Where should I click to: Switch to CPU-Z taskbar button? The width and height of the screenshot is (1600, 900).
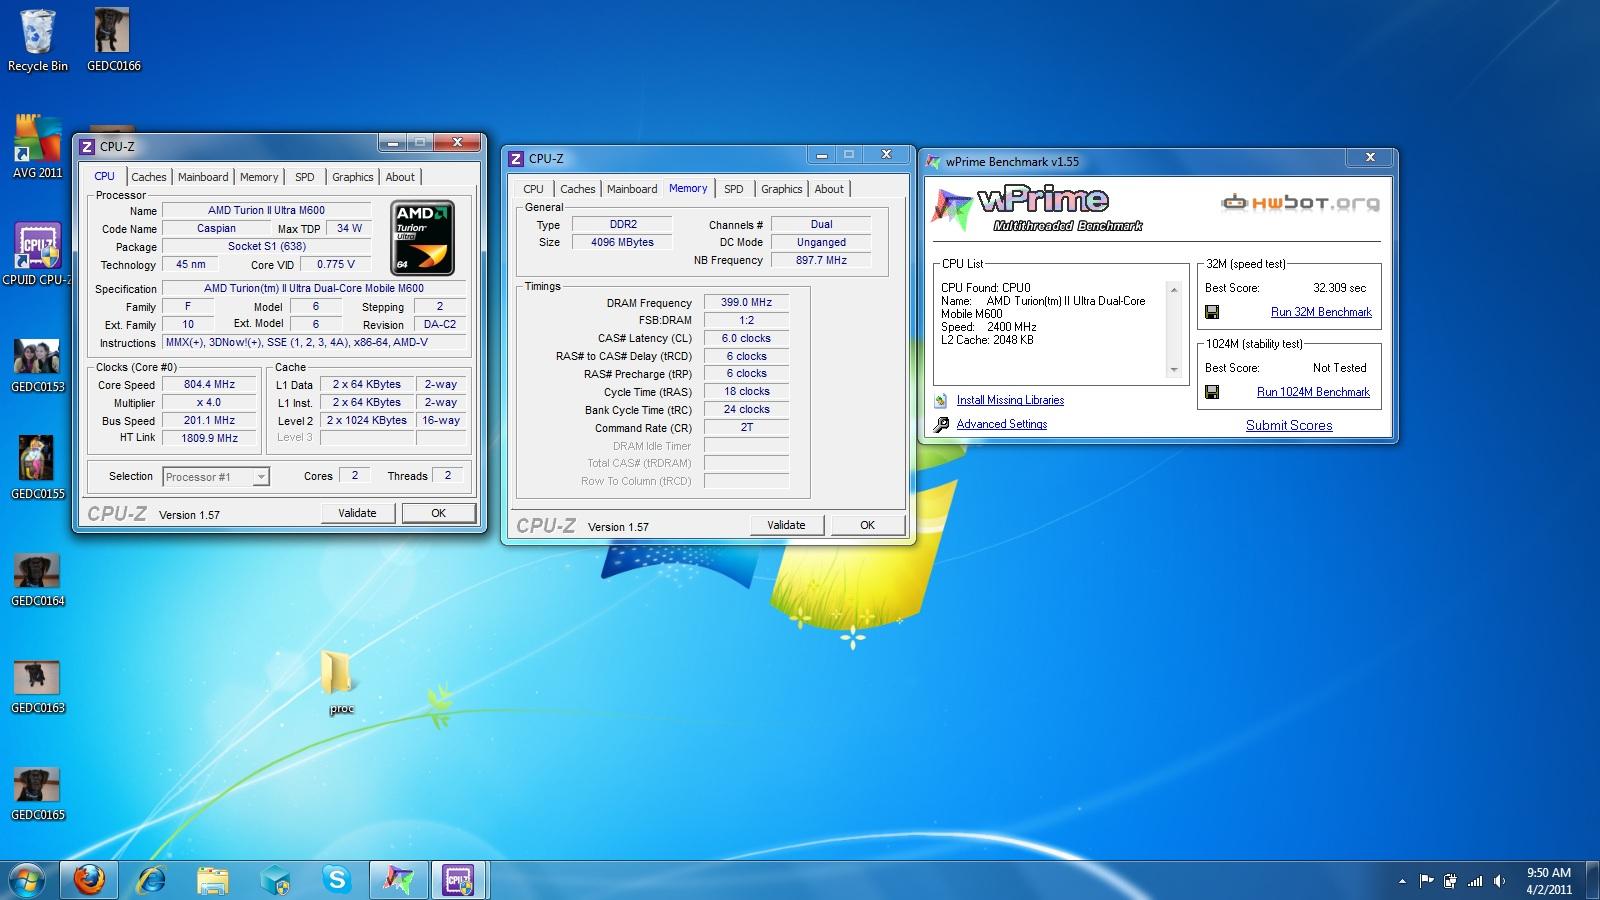459,880
